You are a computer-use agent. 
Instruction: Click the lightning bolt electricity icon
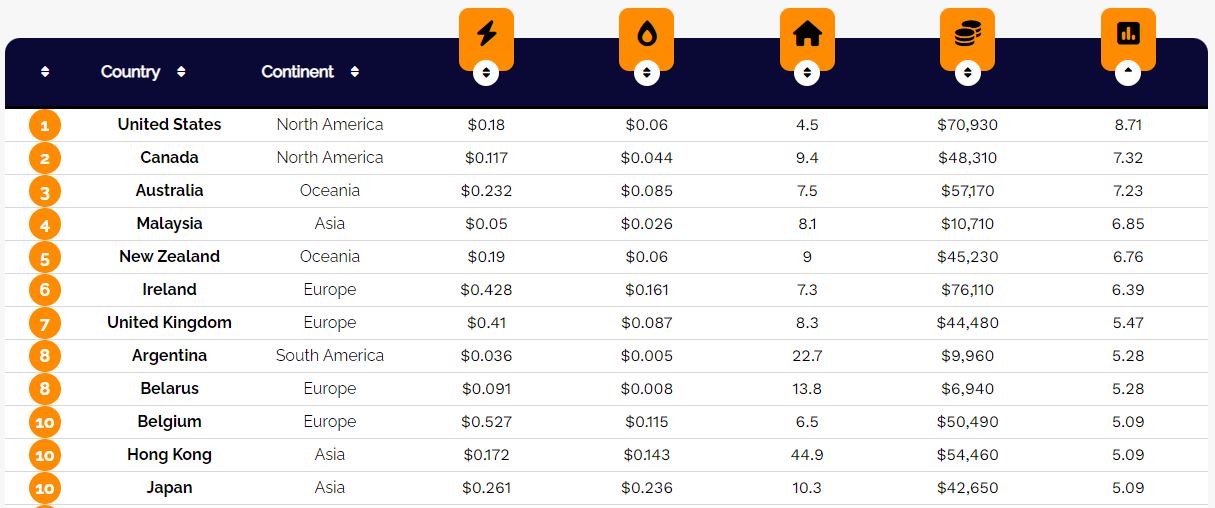pyautogui.click(x=486, y=34)
